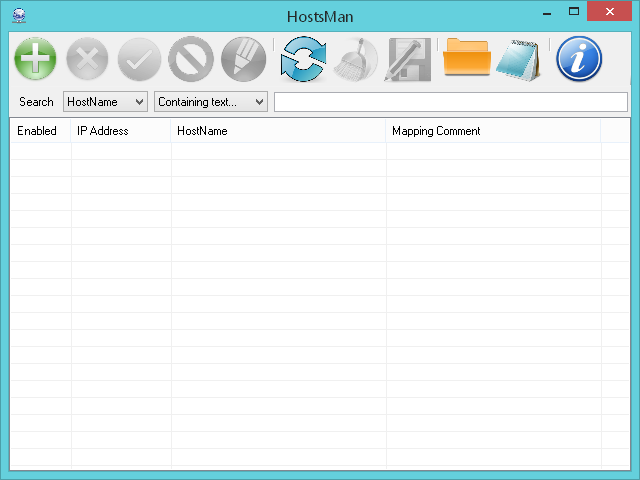Screen dimensions: 640x480
Task: Click into the search text input field
Action: tap(451, 102)
